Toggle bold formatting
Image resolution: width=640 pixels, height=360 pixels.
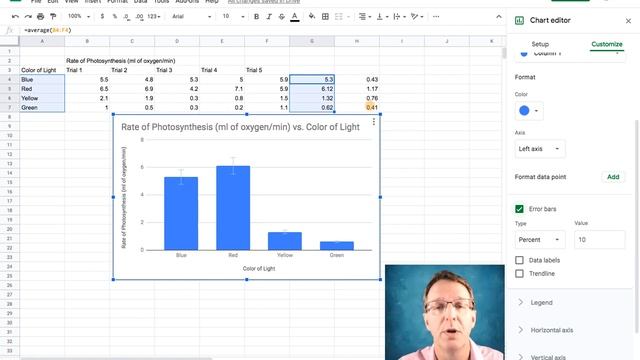click(x=256, y=17)
